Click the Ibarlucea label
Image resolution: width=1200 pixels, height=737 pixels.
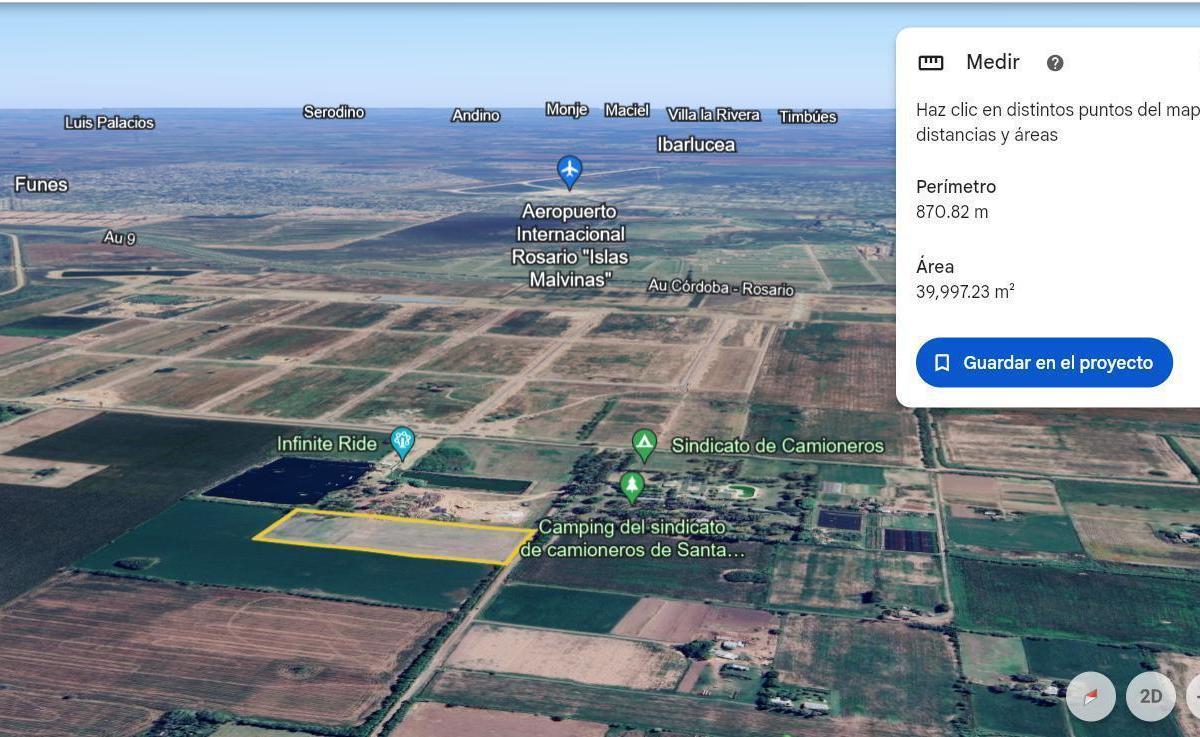click(x=696, y=144)
